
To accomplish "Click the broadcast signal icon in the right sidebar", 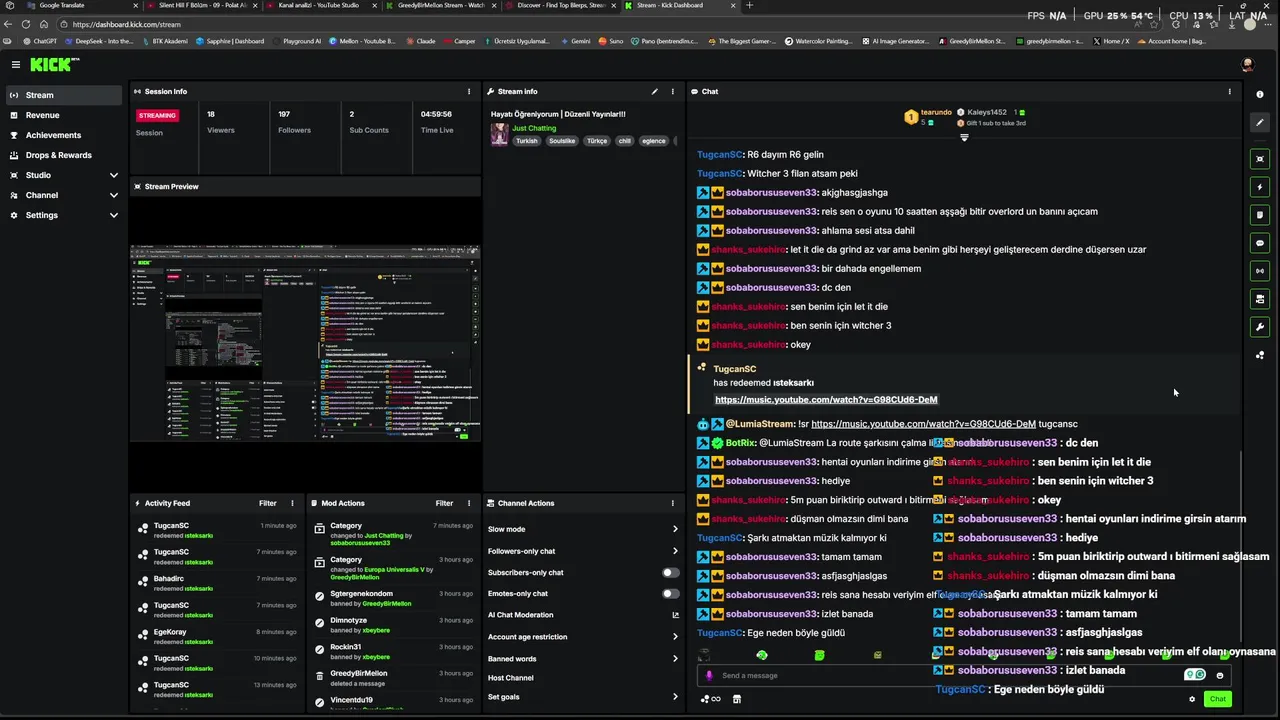I will [1260, 270].
